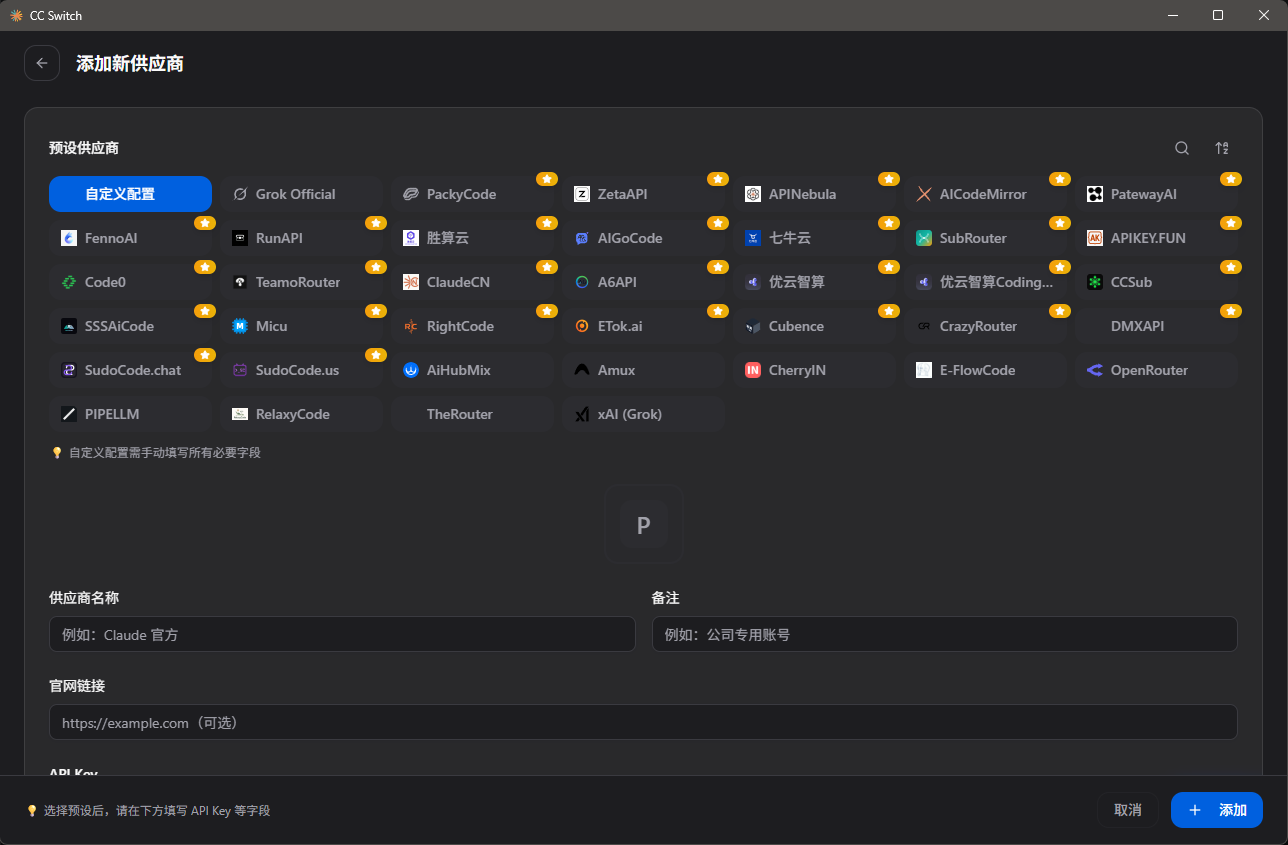Cancel with the 取消 button
The image size is (1288, 845).
(1128, 810)
